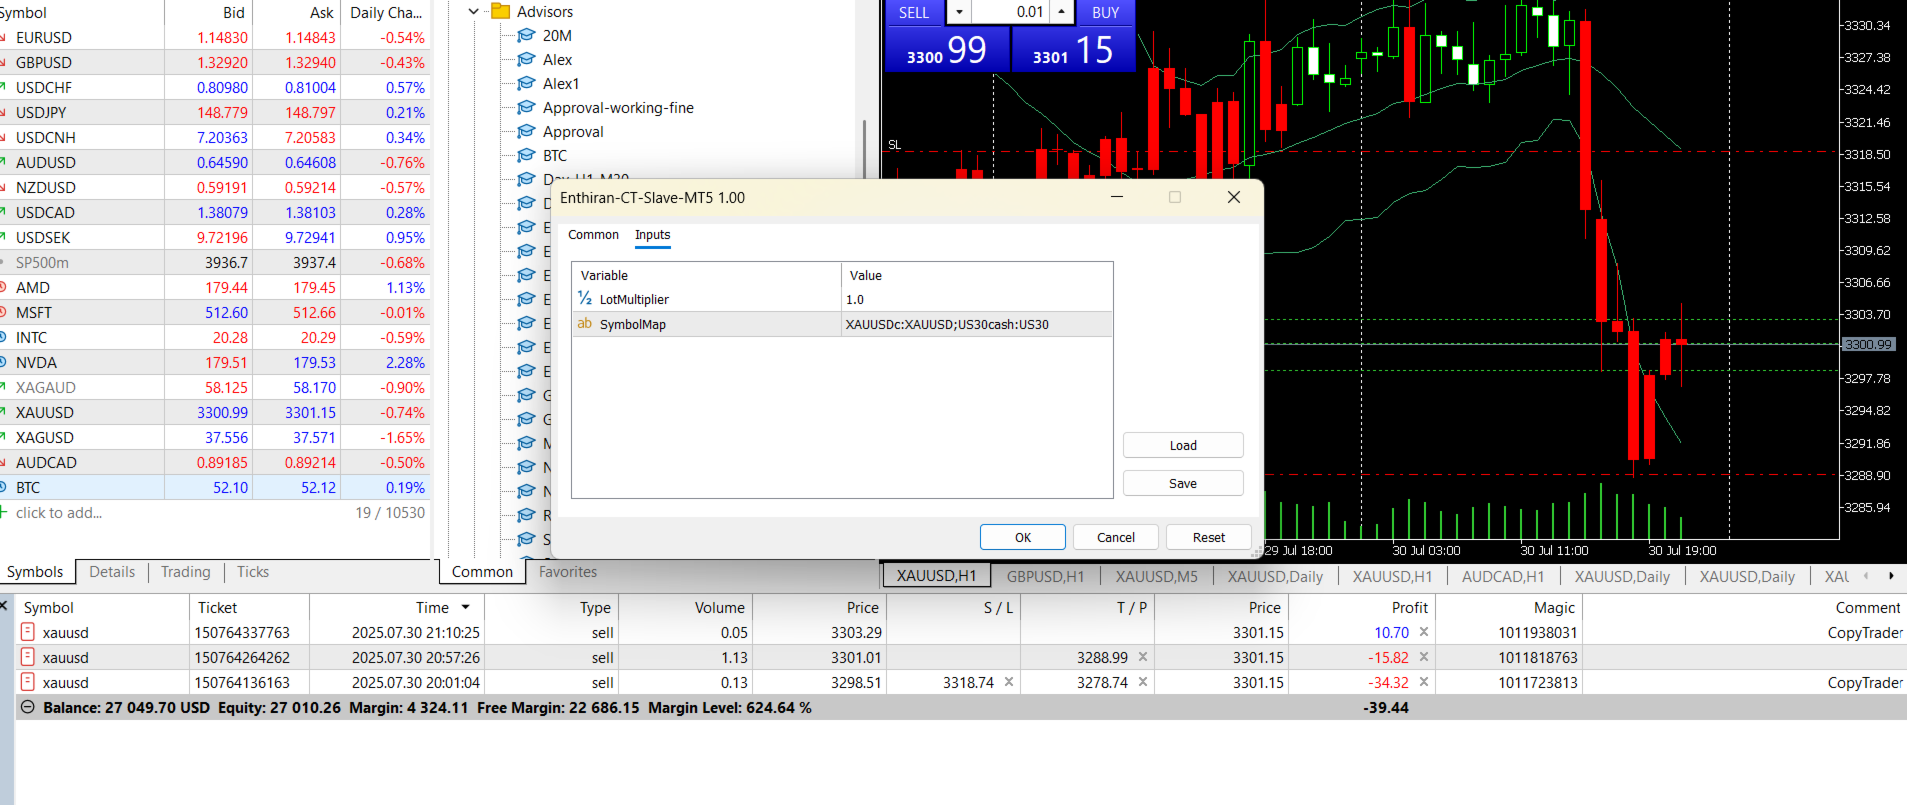Click the Variable column header in dialog
This screenshot has width=1907, height=805.
tap(706, 275)
